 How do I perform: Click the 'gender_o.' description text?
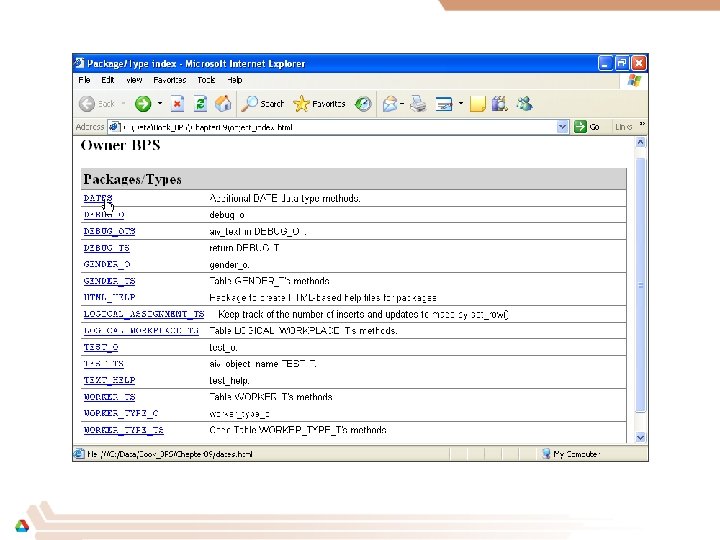230,265
